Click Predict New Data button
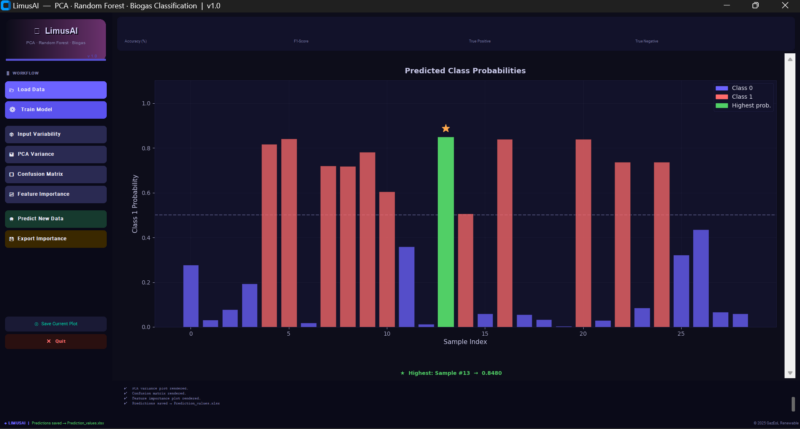Viewport: 800px width, 429px height. pos(55,218)
